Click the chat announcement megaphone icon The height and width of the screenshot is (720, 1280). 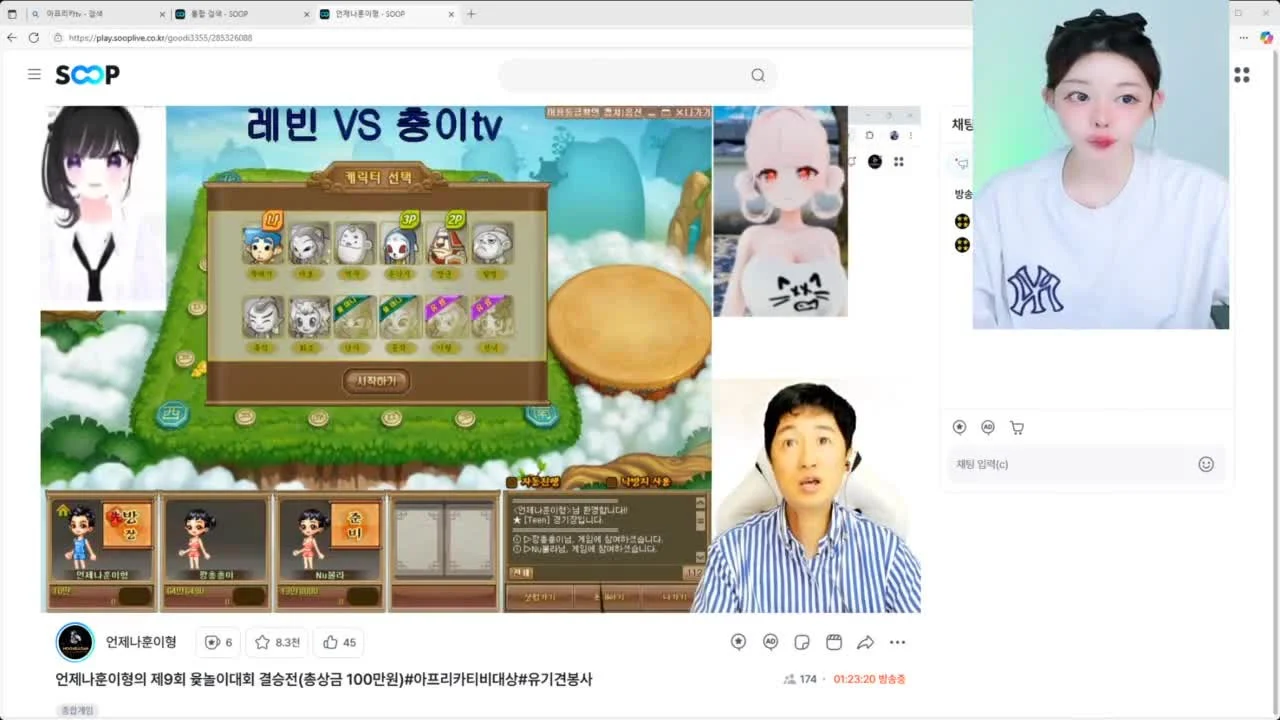click(962, 163)
